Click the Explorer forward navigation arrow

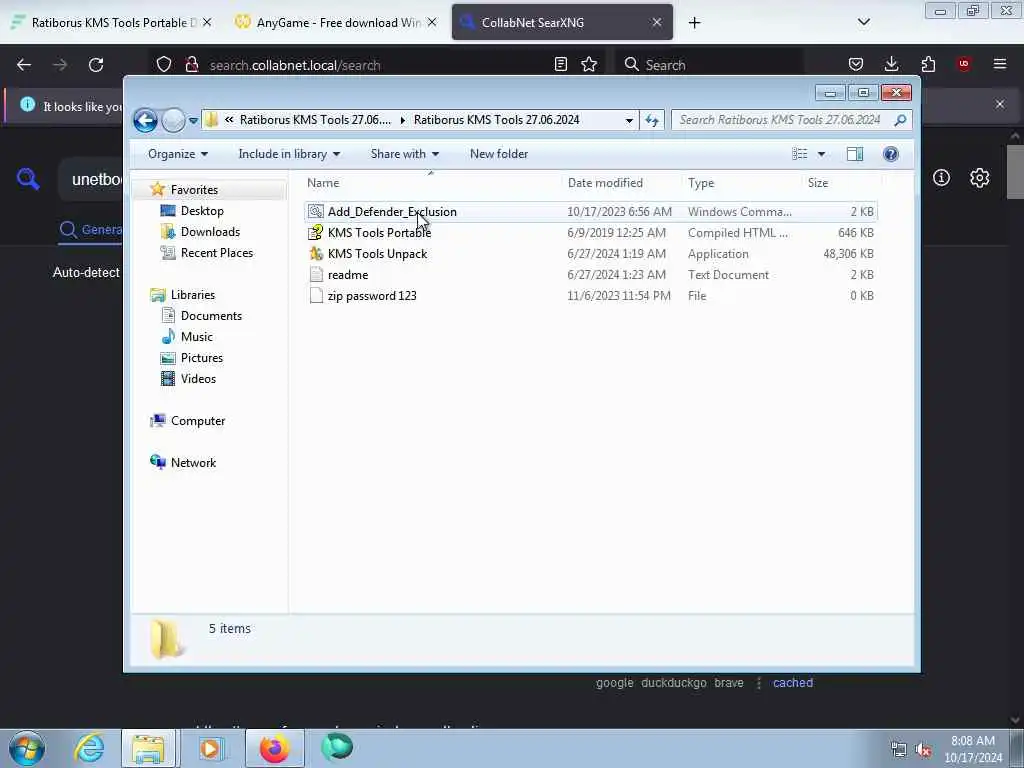click(x=173, y=120)
